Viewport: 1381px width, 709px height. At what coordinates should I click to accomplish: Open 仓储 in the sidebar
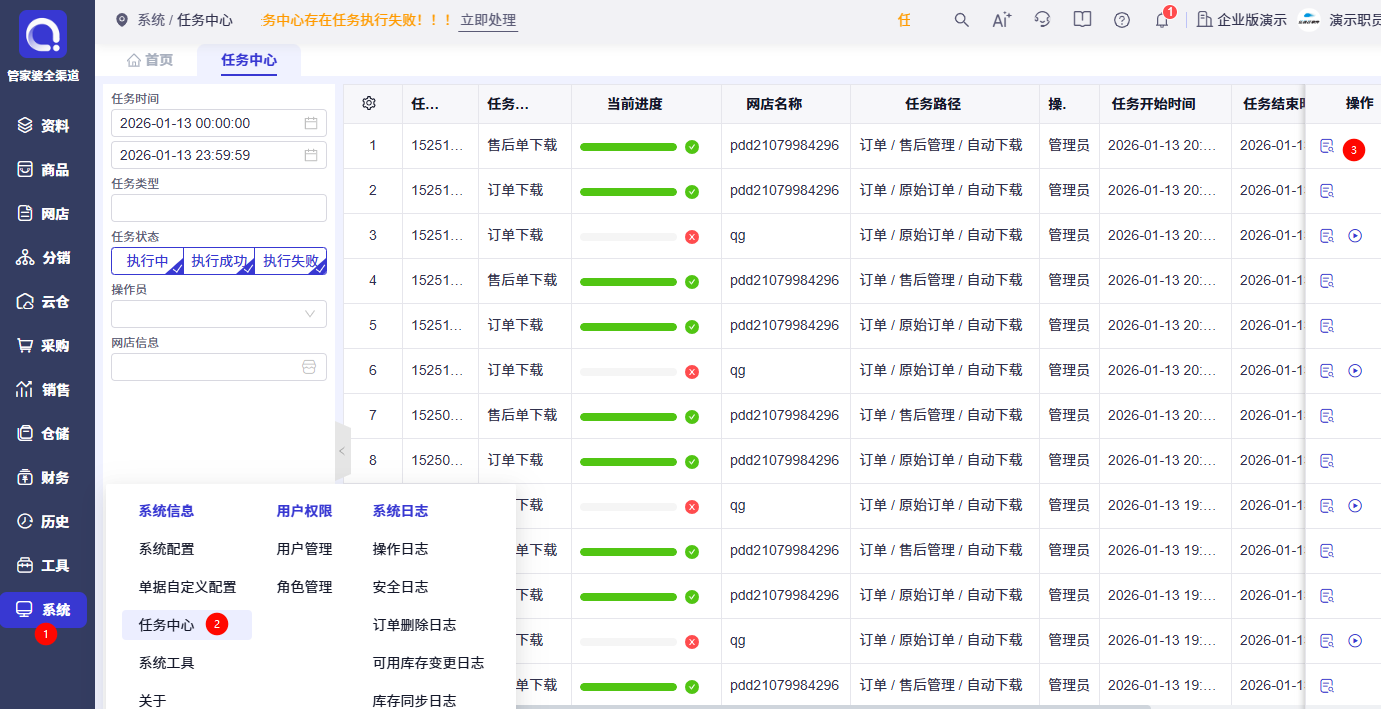coord(44,434)
